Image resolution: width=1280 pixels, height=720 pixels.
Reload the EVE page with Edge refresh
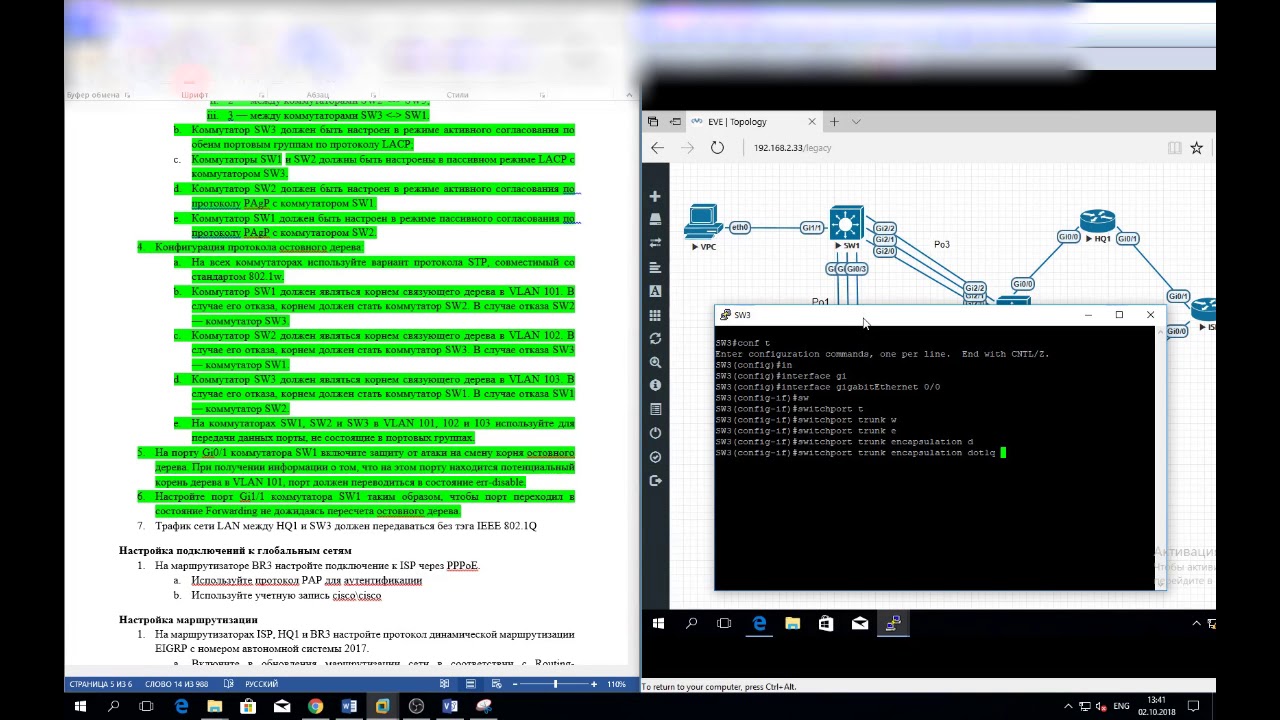[x=717, y=148]
